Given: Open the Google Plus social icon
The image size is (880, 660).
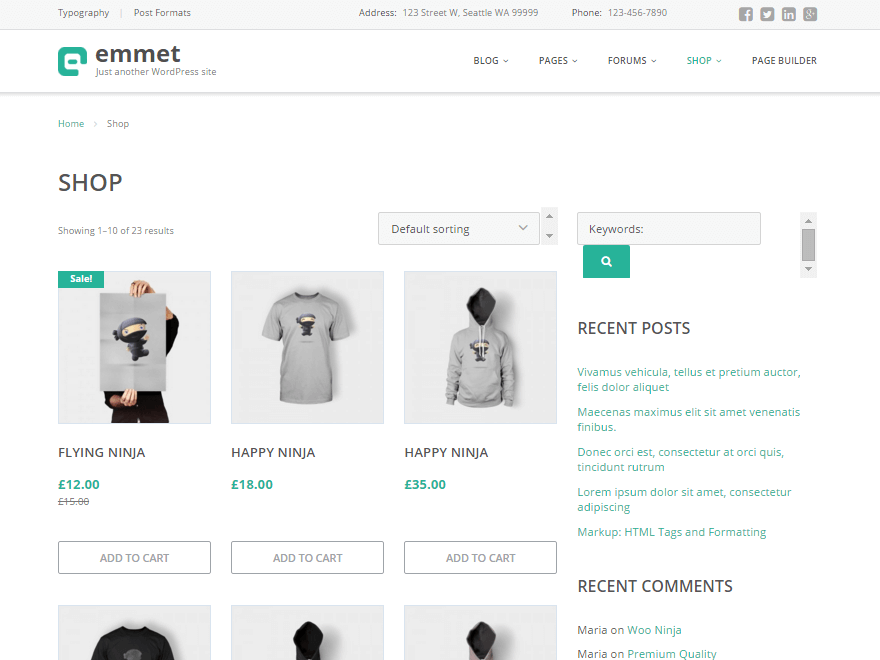Looking at the screenshot, I should tap(810, 14).
